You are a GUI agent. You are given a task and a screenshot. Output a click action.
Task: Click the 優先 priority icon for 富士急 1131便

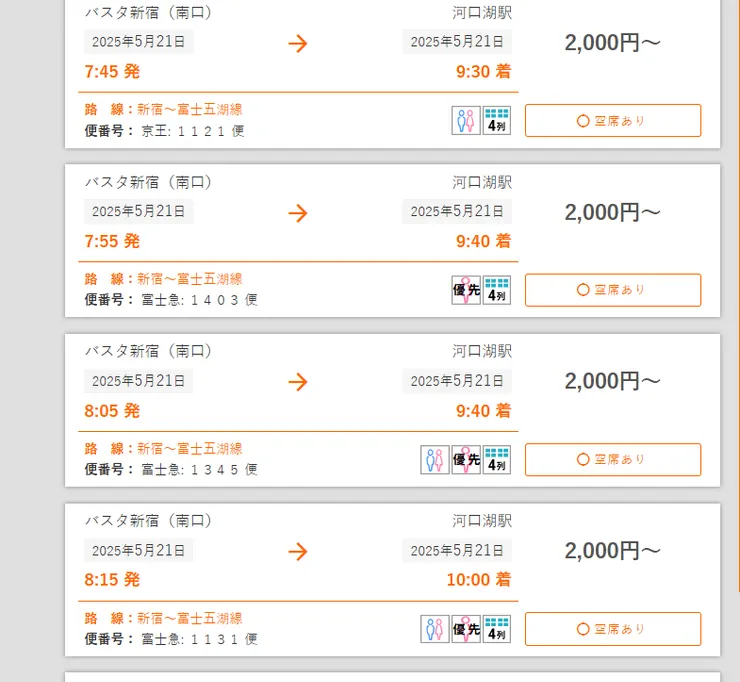466,629
